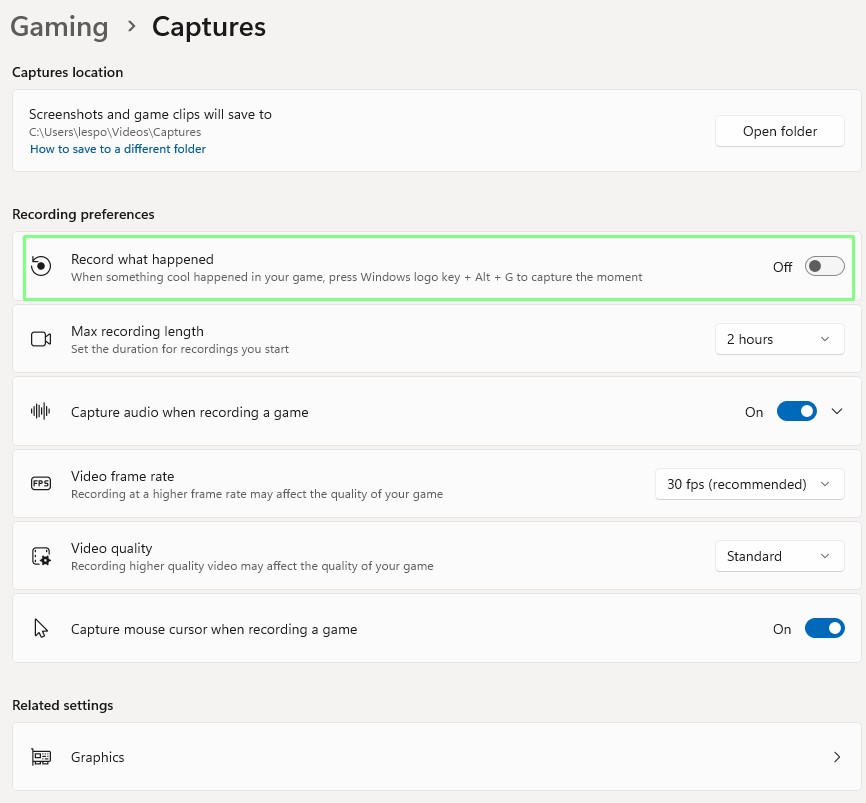Click the FPS icon next to Video frame rate
This screenshot has width=866, height=803.
[x=41, y=484]
